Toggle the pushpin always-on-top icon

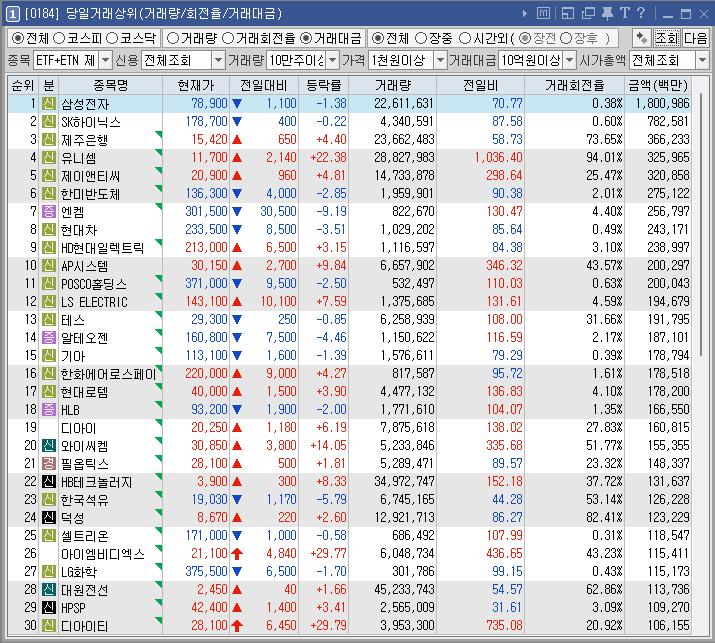point(607,13)
